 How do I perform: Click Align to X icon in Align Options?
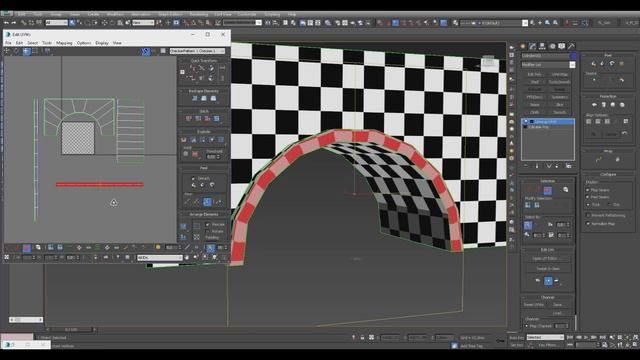click(x=589, y=122)
